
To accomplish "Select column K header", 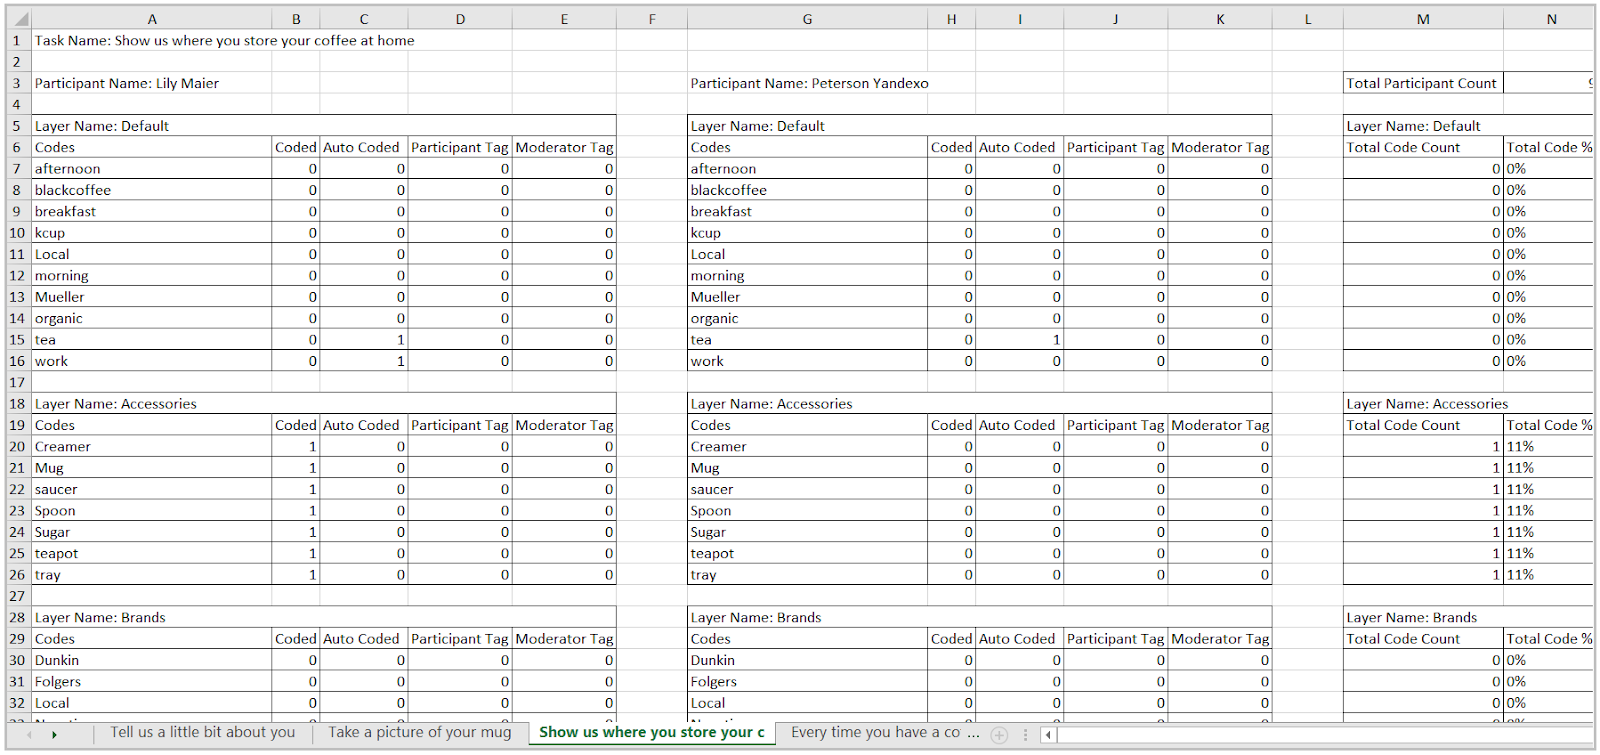I will (1220, 19).
